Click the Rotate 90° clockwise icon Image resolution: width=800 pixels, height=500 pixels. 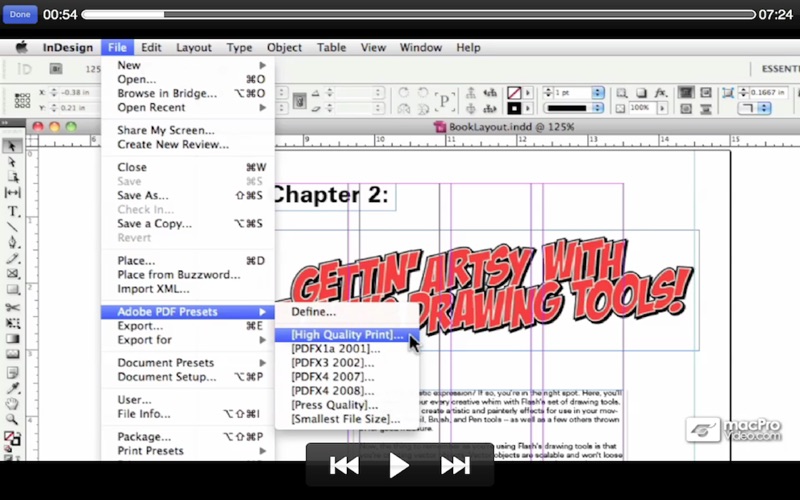coord(404,92)
